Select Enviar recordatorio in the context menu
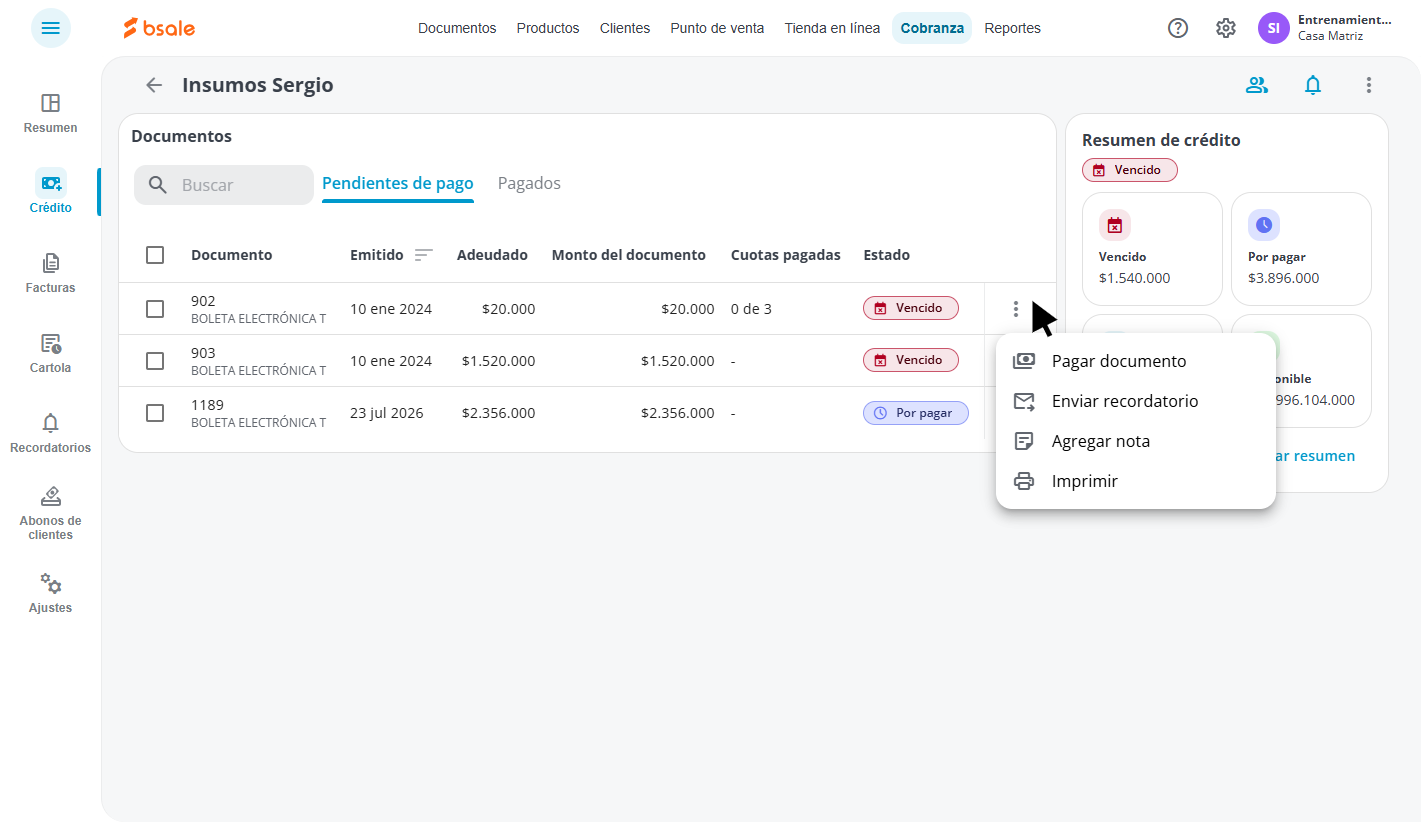Image resolution: width=1421 pixels, height=822 pixels. 1136,401
